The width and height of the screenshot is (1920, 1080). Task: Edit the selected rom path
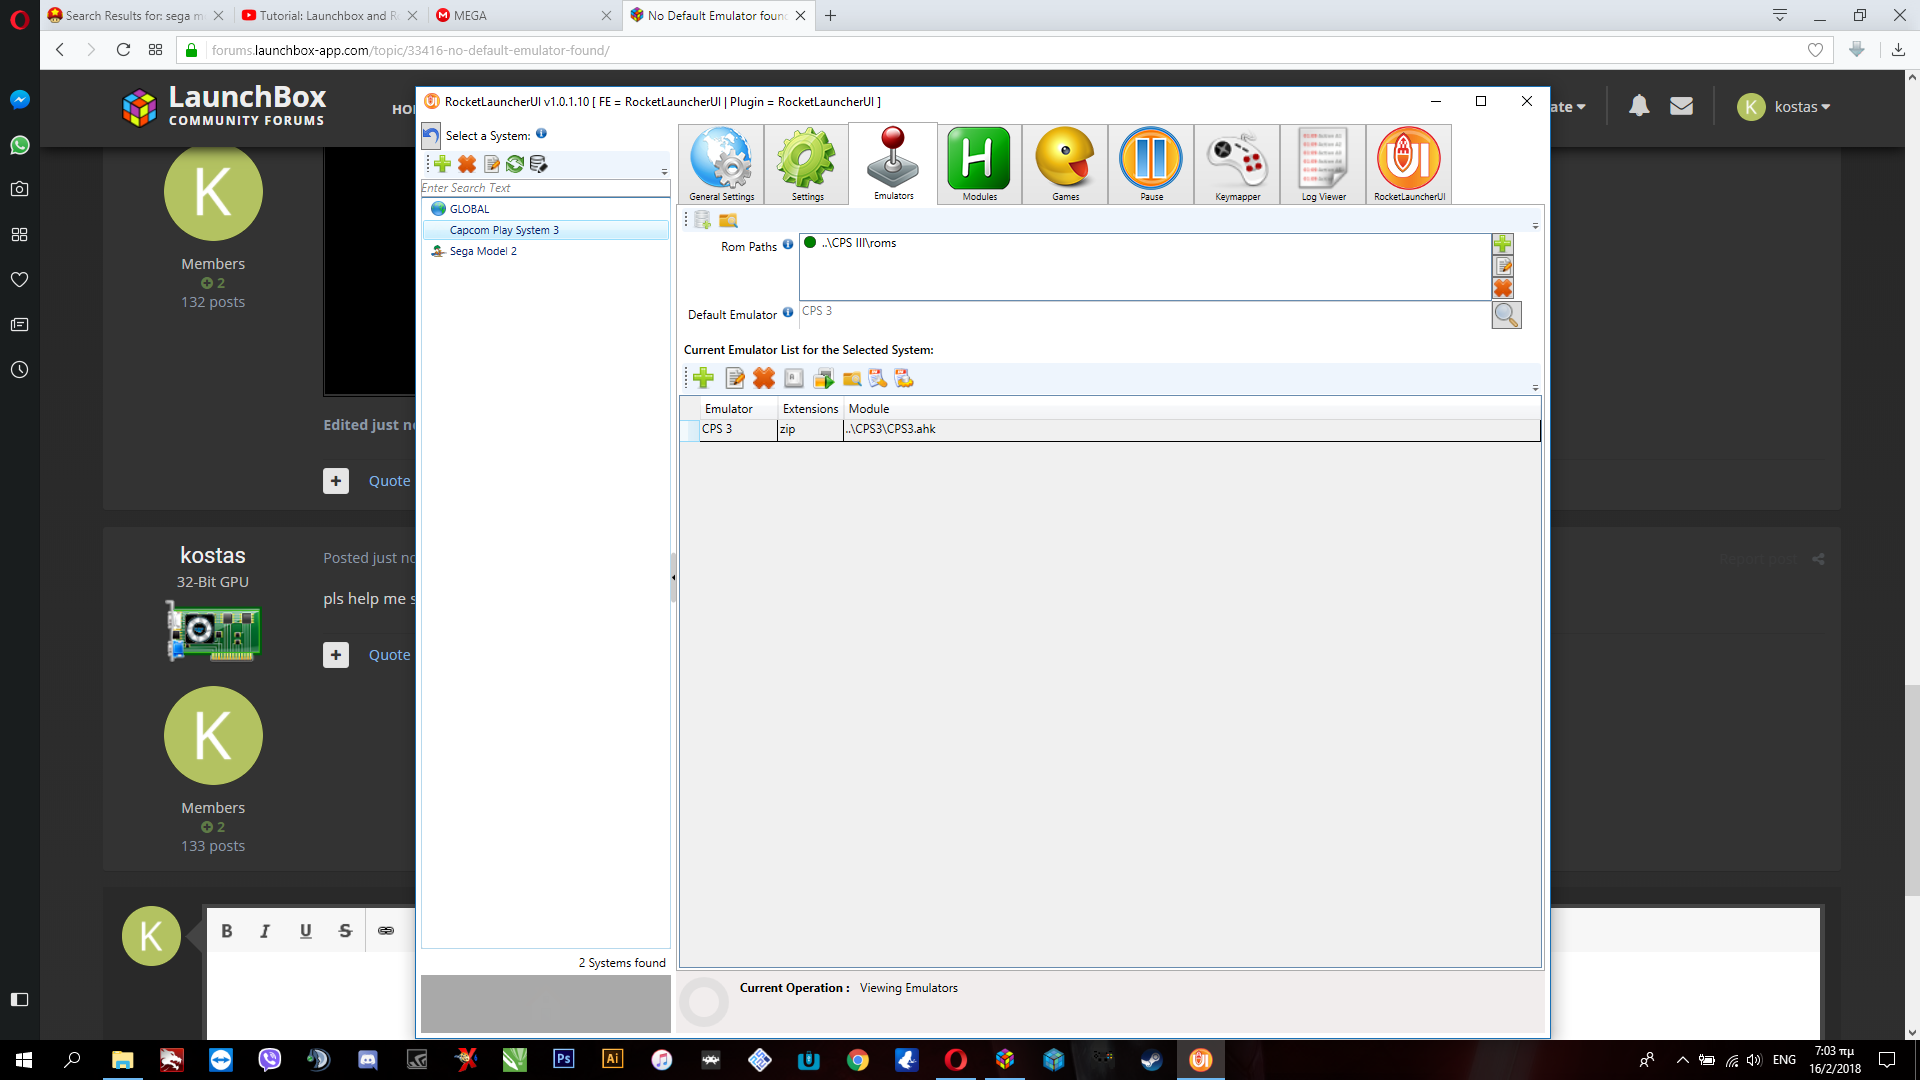pos(1502,266)
